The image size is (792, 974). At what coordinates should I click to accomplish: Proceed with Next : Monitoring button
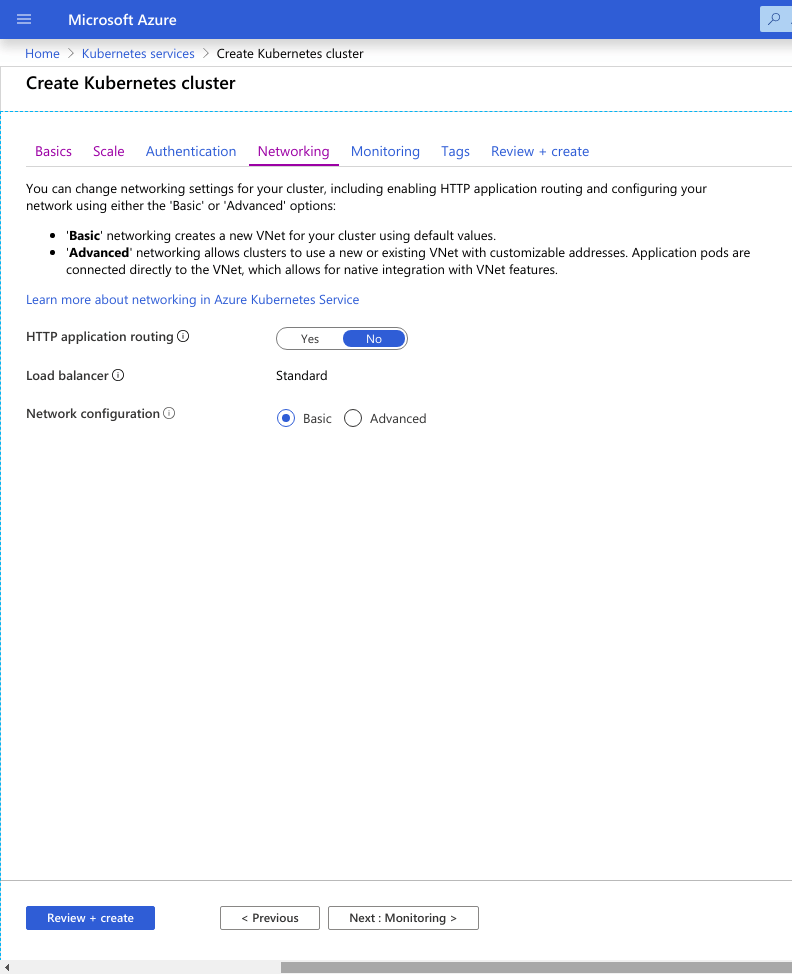[403, 918]
